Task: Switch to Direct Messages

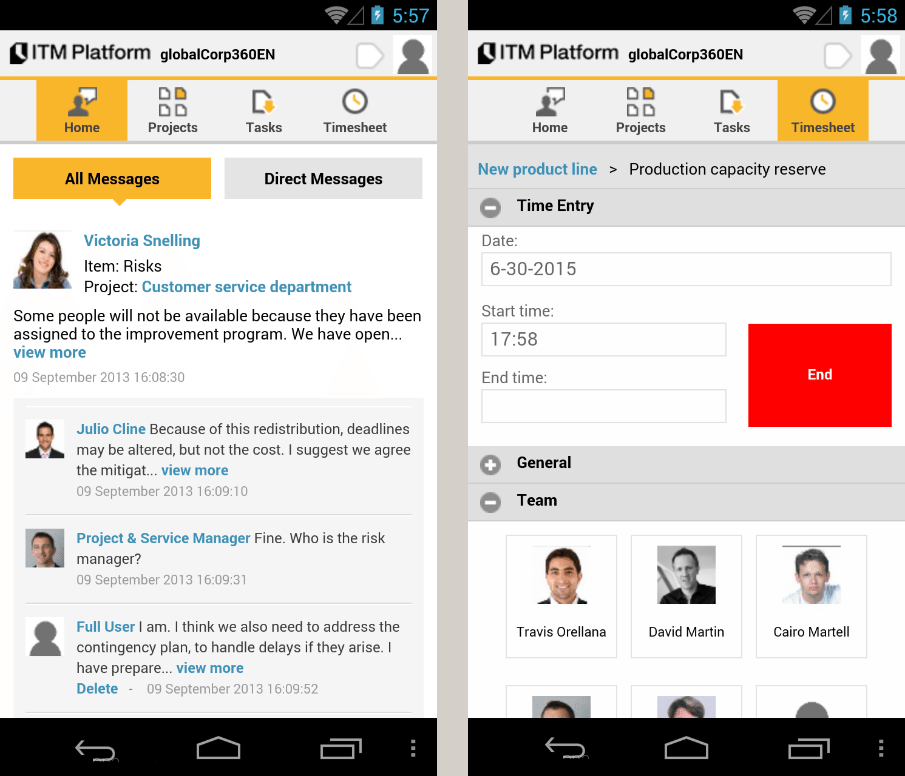Action: (323, 178)
